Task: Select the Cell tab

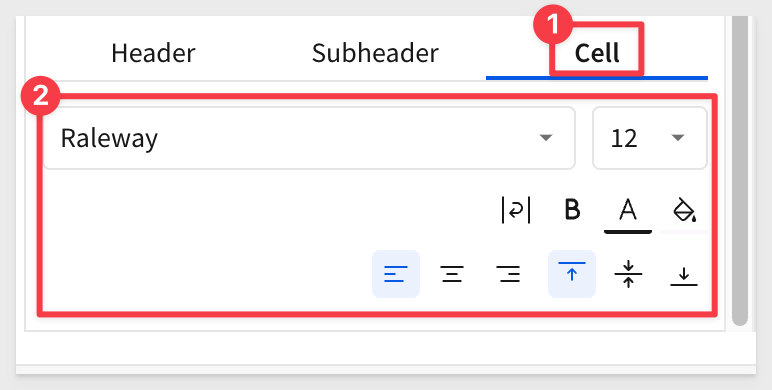Action: [x=597, y=53]
